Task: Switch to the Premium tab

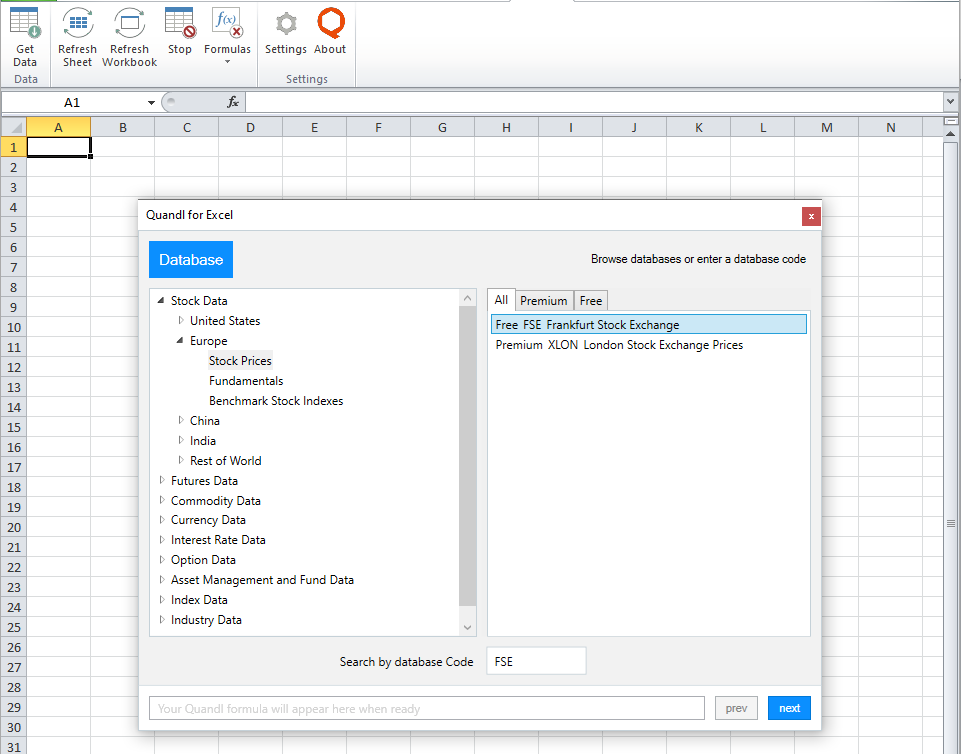Action: click(x=544, y=300)
